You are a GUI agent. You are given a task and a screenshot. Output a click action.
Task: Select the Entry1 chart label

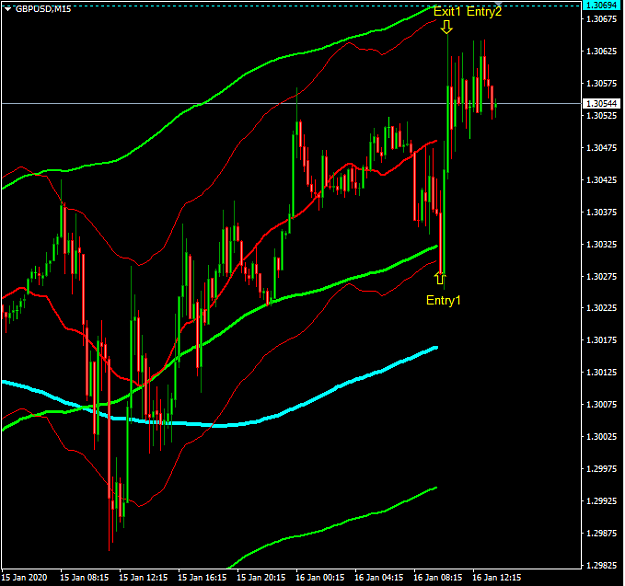pyautogui.click(x=443, y=300)
